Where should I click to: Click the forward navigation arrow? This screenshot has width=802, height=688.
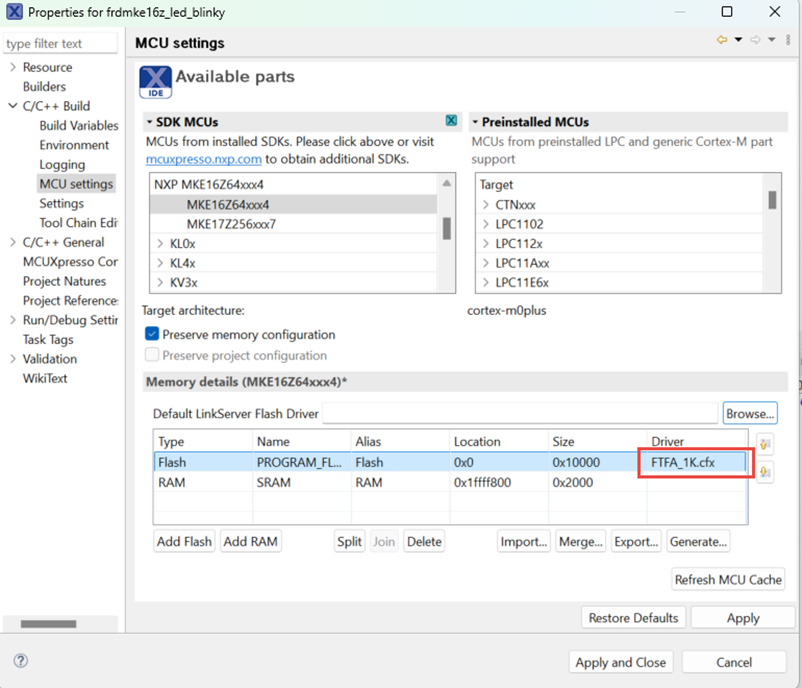(755, 39)
